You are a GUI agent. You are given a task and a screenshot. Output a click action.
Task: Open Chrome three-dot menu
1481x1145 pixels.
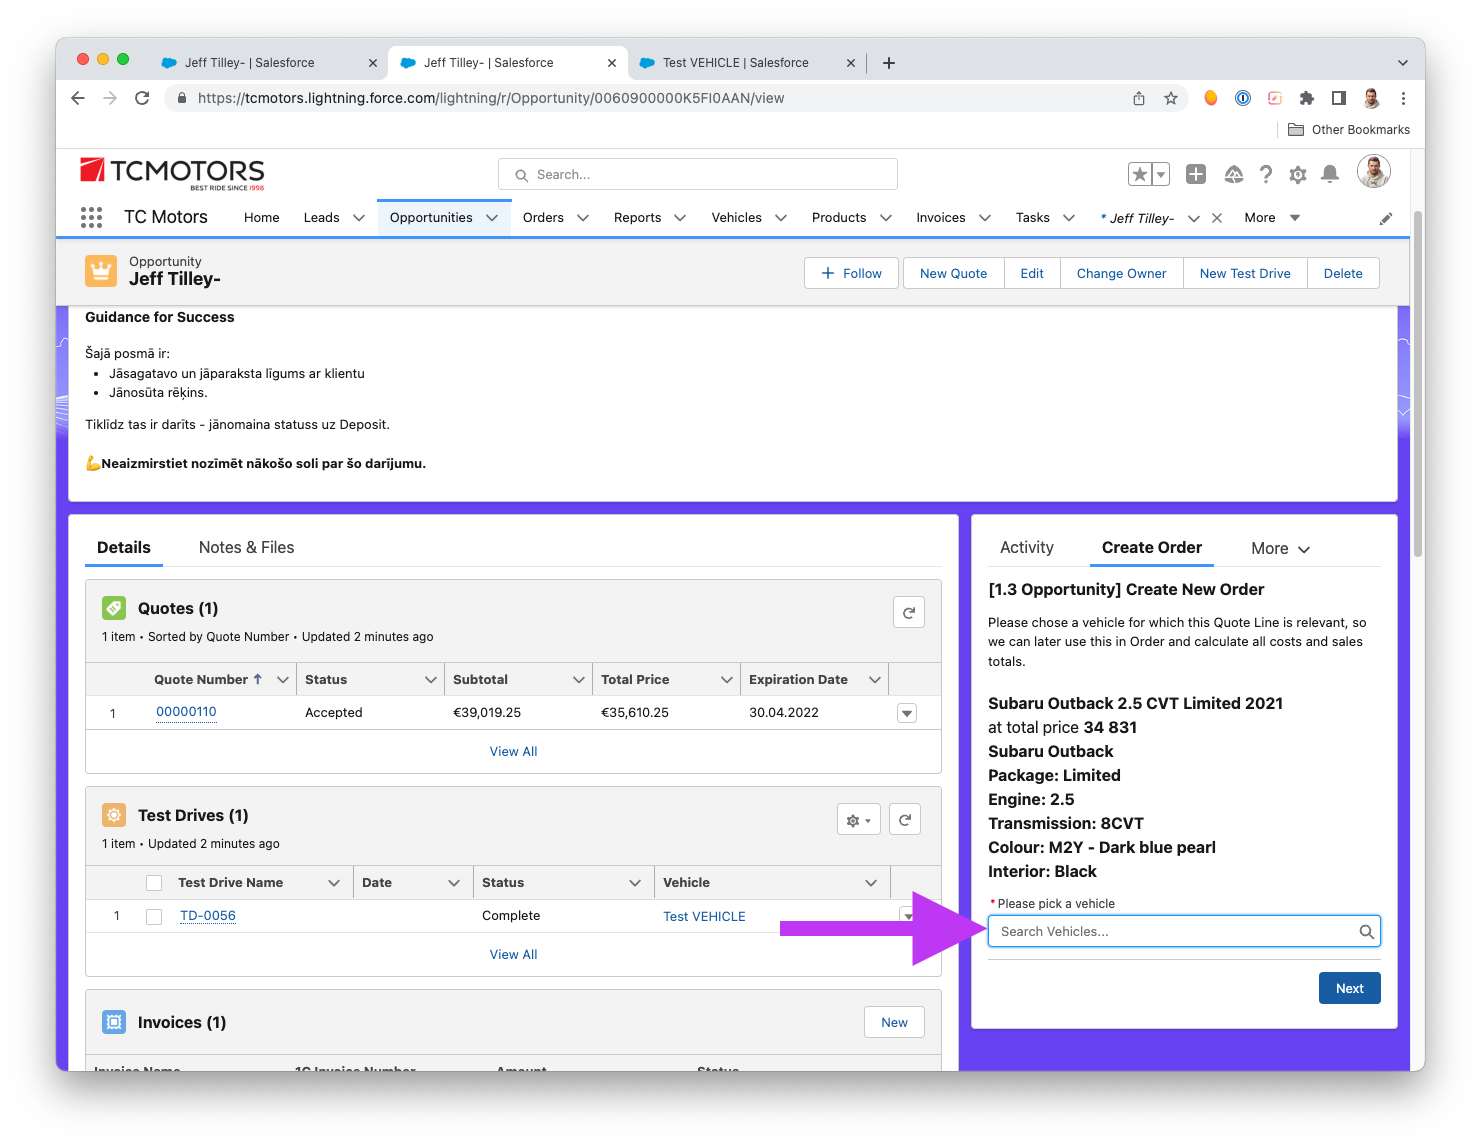[x=1403, y=98]
